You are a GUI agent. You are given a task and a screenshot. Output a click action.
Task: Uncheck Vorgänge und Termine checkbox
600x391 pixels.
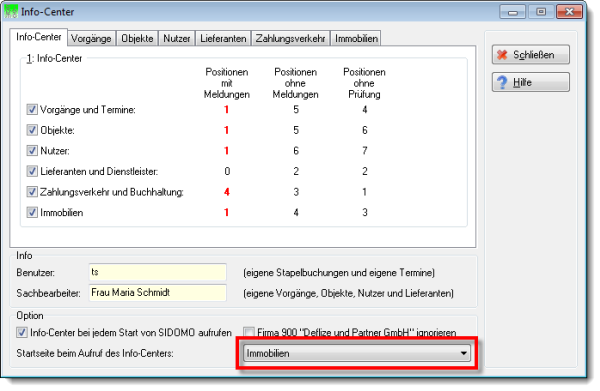tap(32, 110)
